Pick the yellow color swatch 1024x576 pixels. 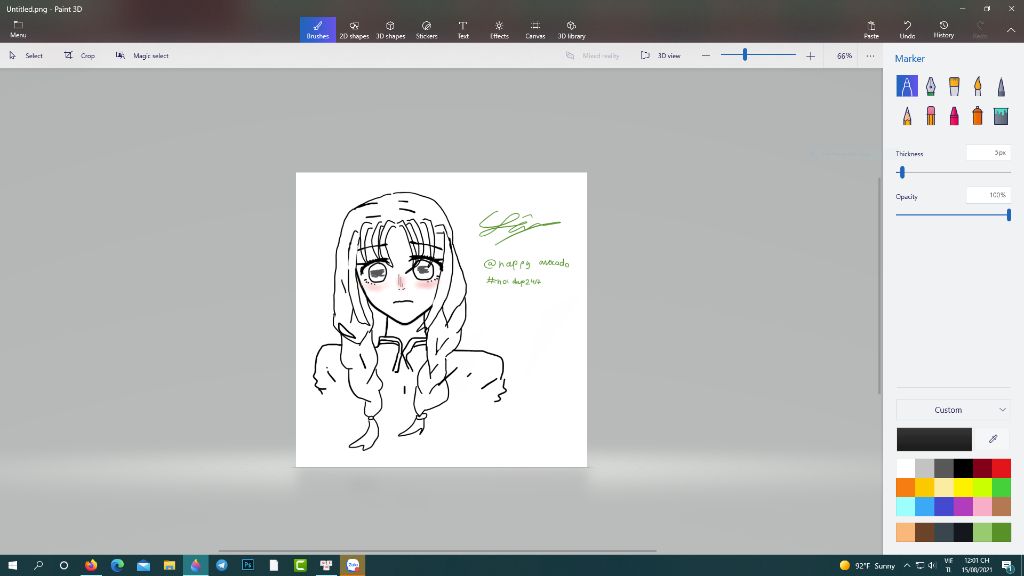[x=963, y=487]
